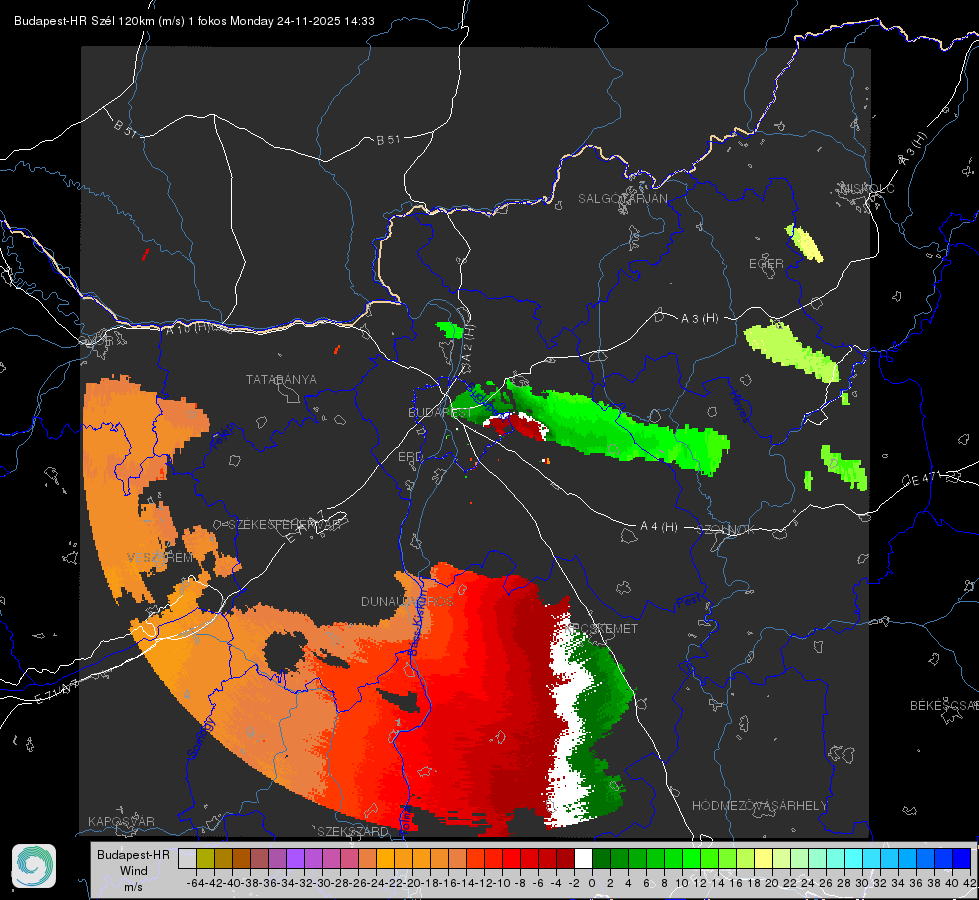The width and height of the screenshot is (979, 900).
Task: Click the TATABÁNYA city label
Action: [281, 380]
